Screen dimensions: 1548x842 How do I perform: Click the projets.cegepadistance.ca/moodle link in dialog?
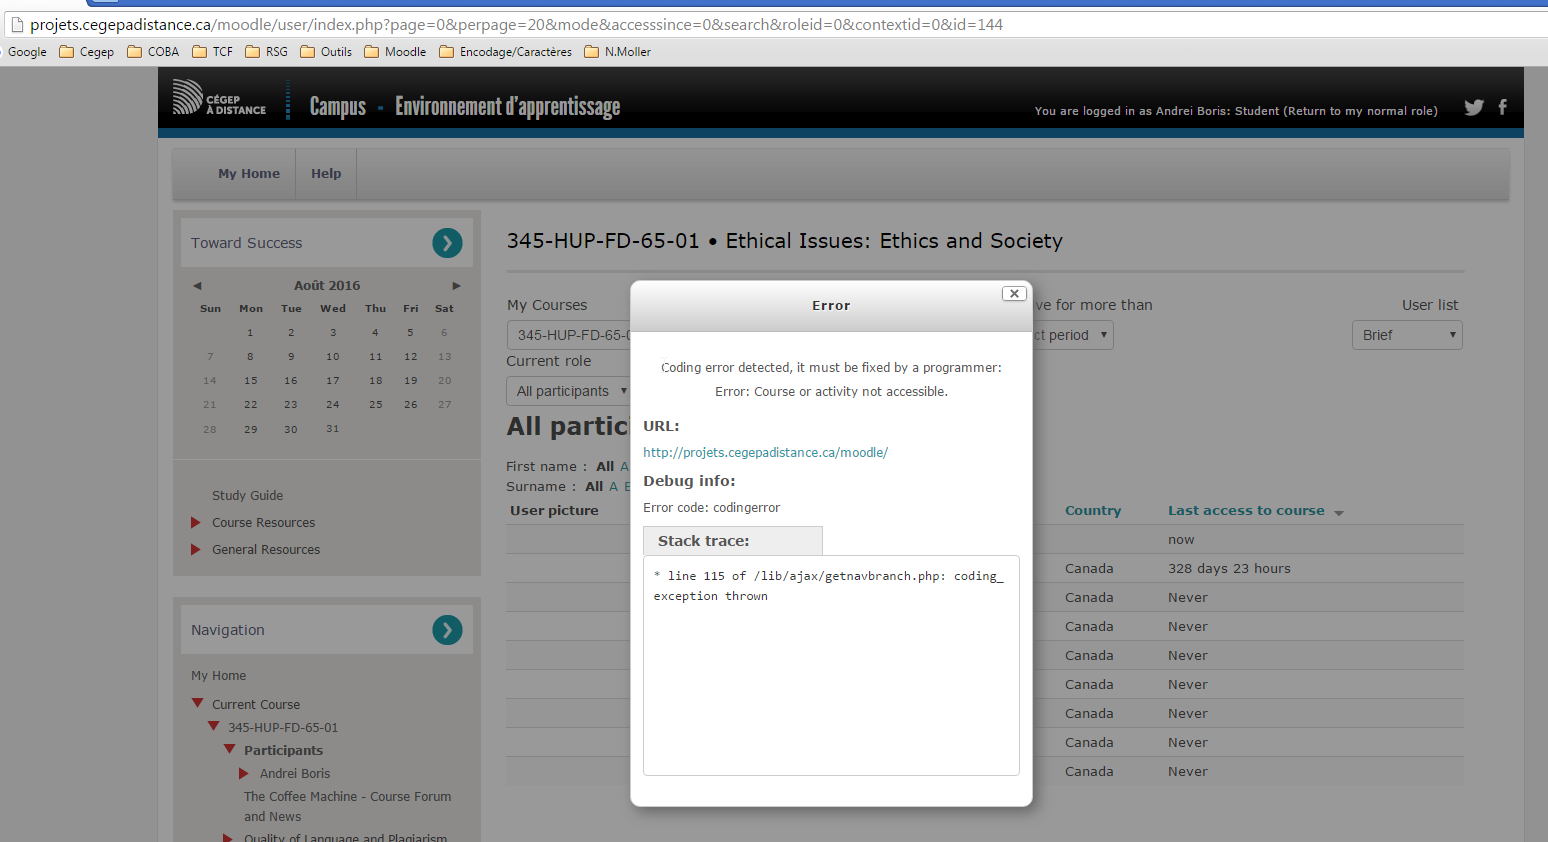click(765, 453)
